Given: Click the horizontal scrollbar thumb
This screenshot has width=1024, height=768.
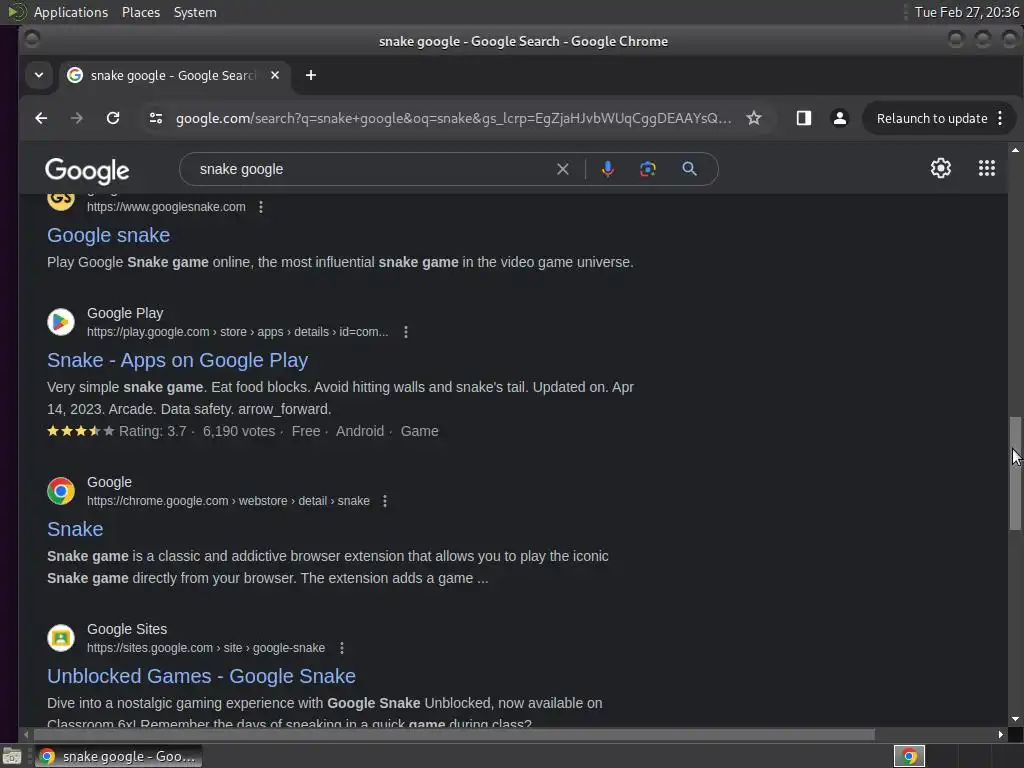Looking at the screenshot, I should point(453,735).
